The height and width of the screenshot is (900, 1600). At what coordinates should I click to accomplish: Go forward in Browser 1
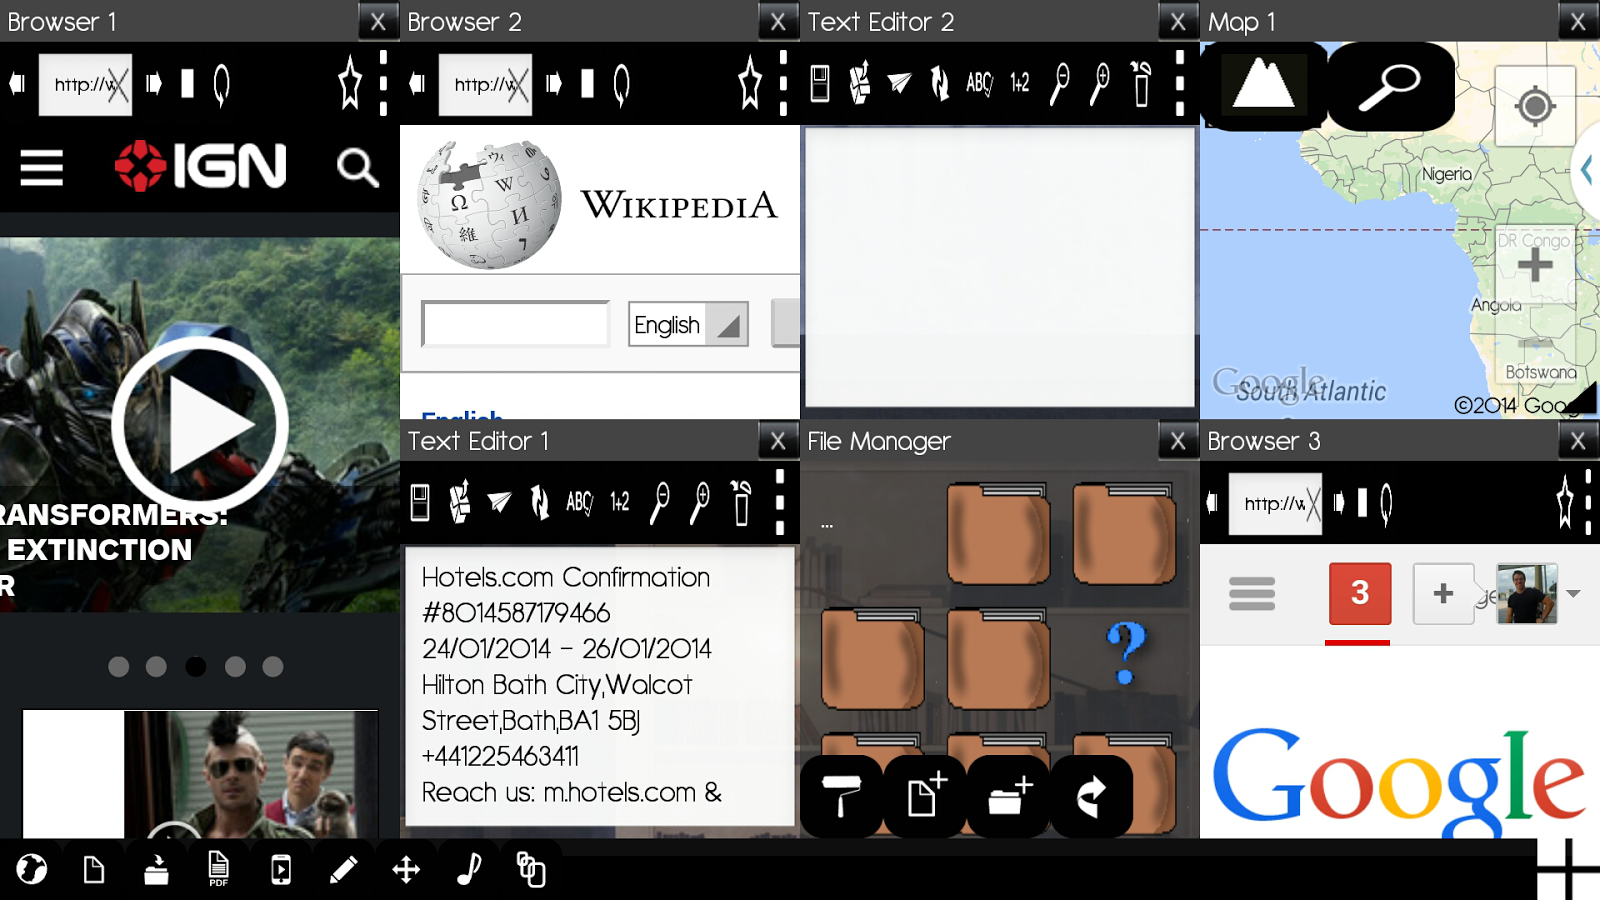click(153, 84)
